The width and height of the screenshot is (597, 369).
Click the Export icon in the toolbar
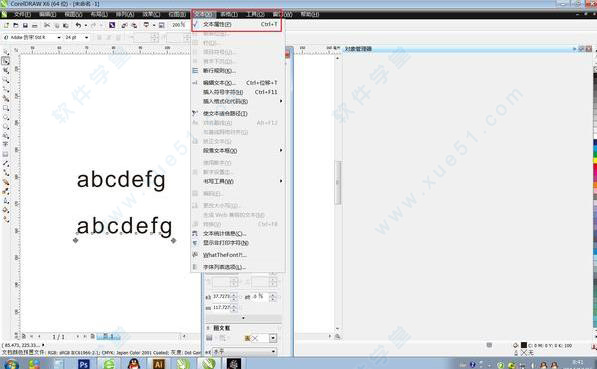[x=134, y=25]
